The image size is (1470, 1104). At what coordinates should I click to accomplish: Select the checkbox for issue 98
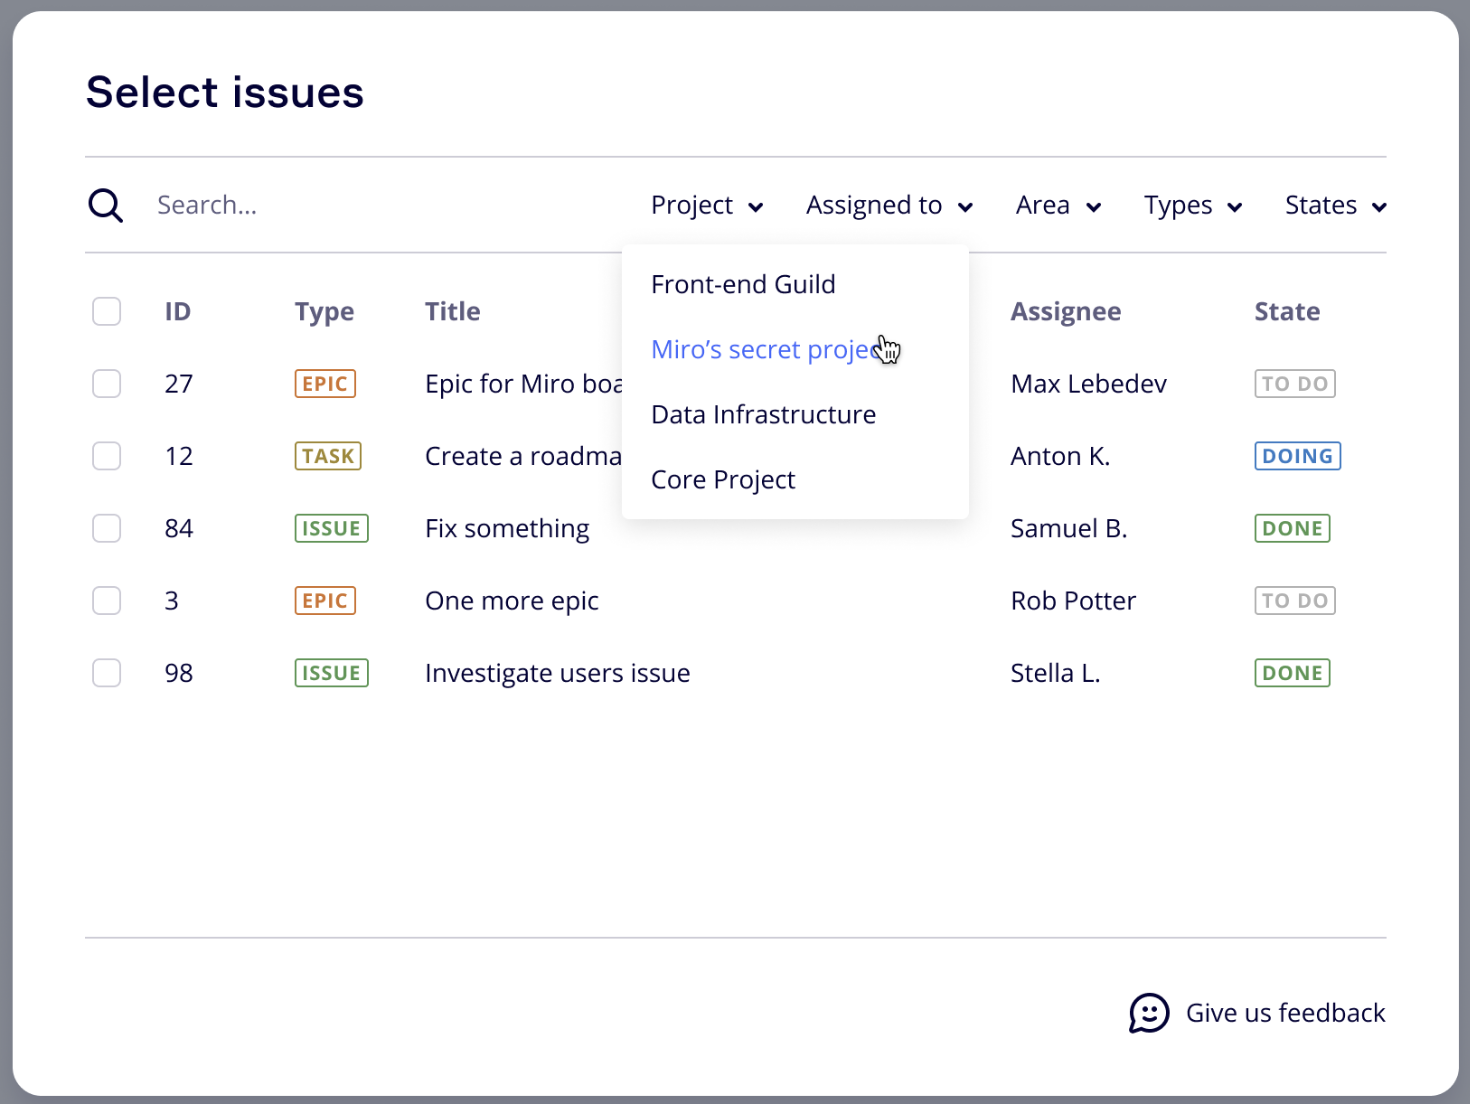pyautogui.click(x=107, y=673)
